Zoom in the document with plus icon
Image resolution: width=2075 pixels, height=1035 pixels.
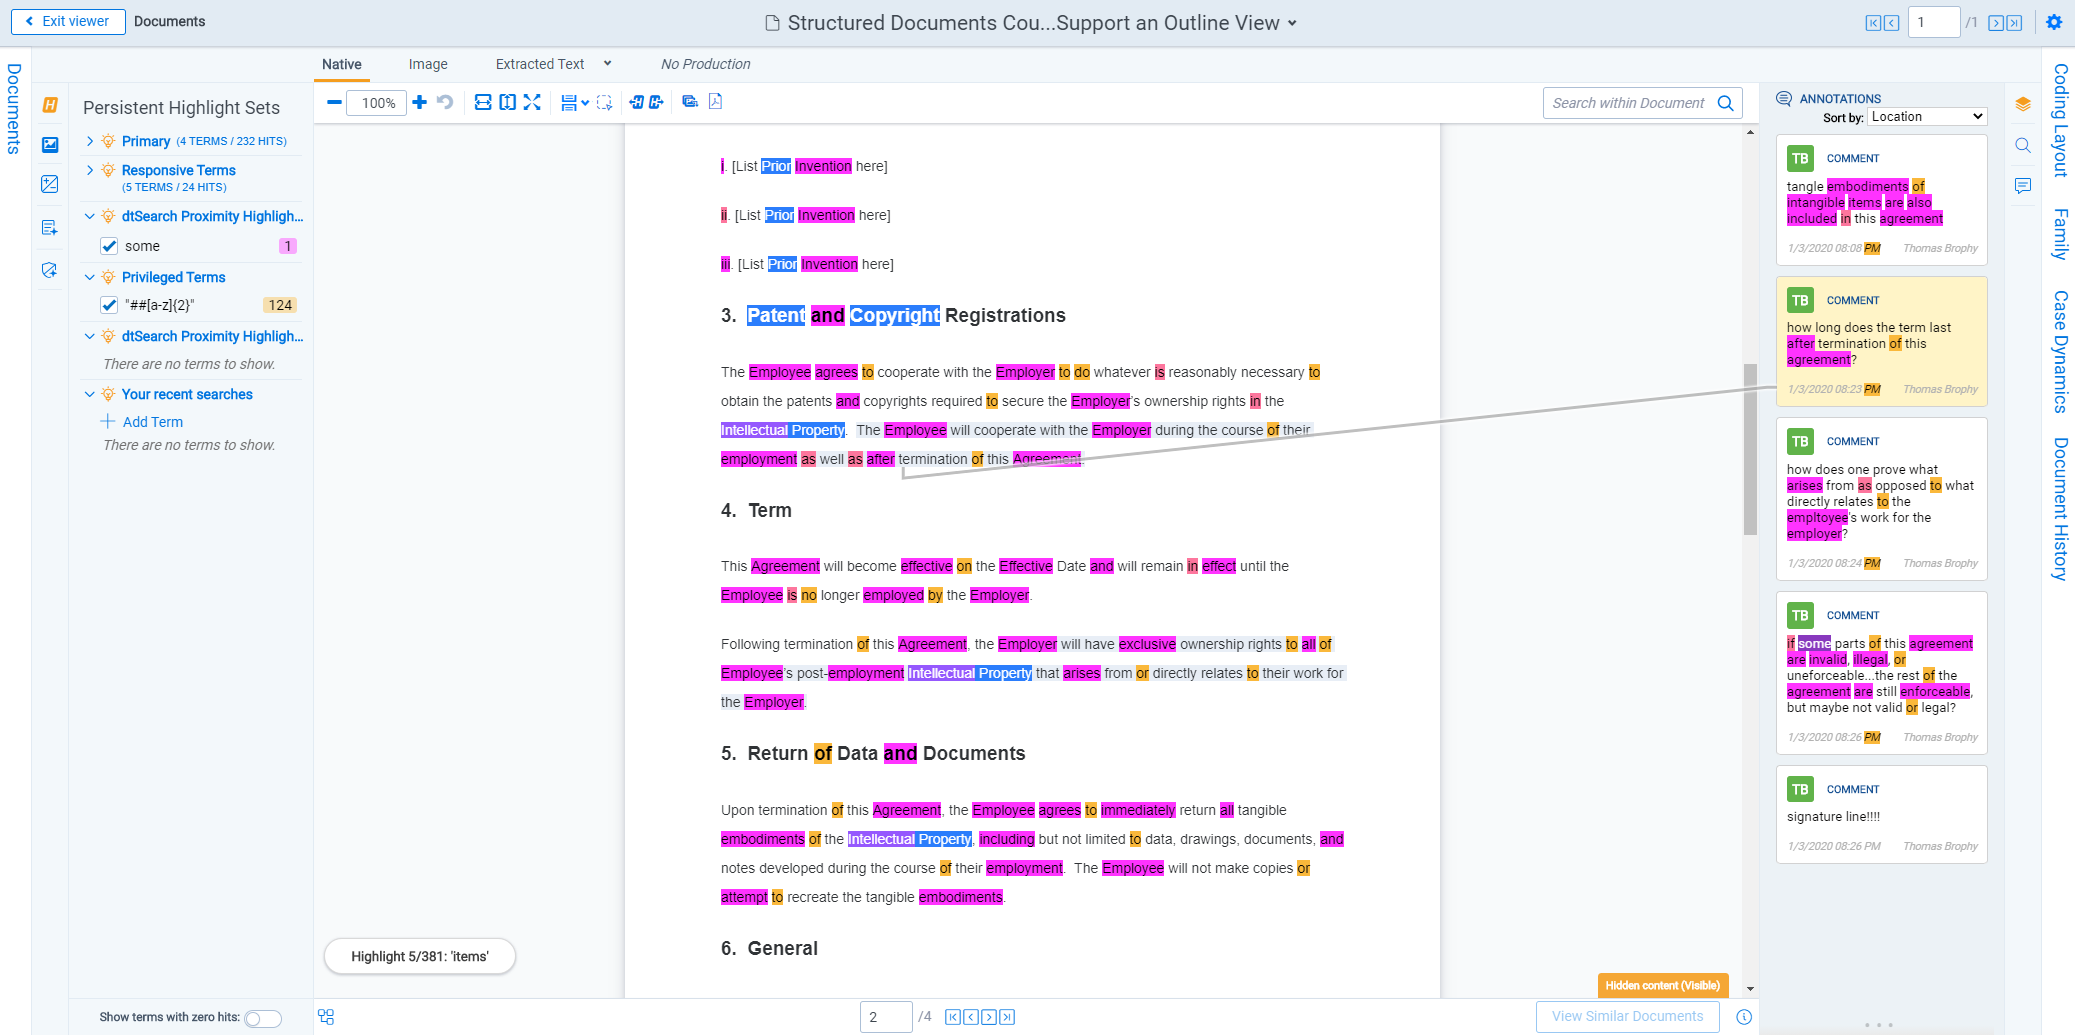[420, 102]
